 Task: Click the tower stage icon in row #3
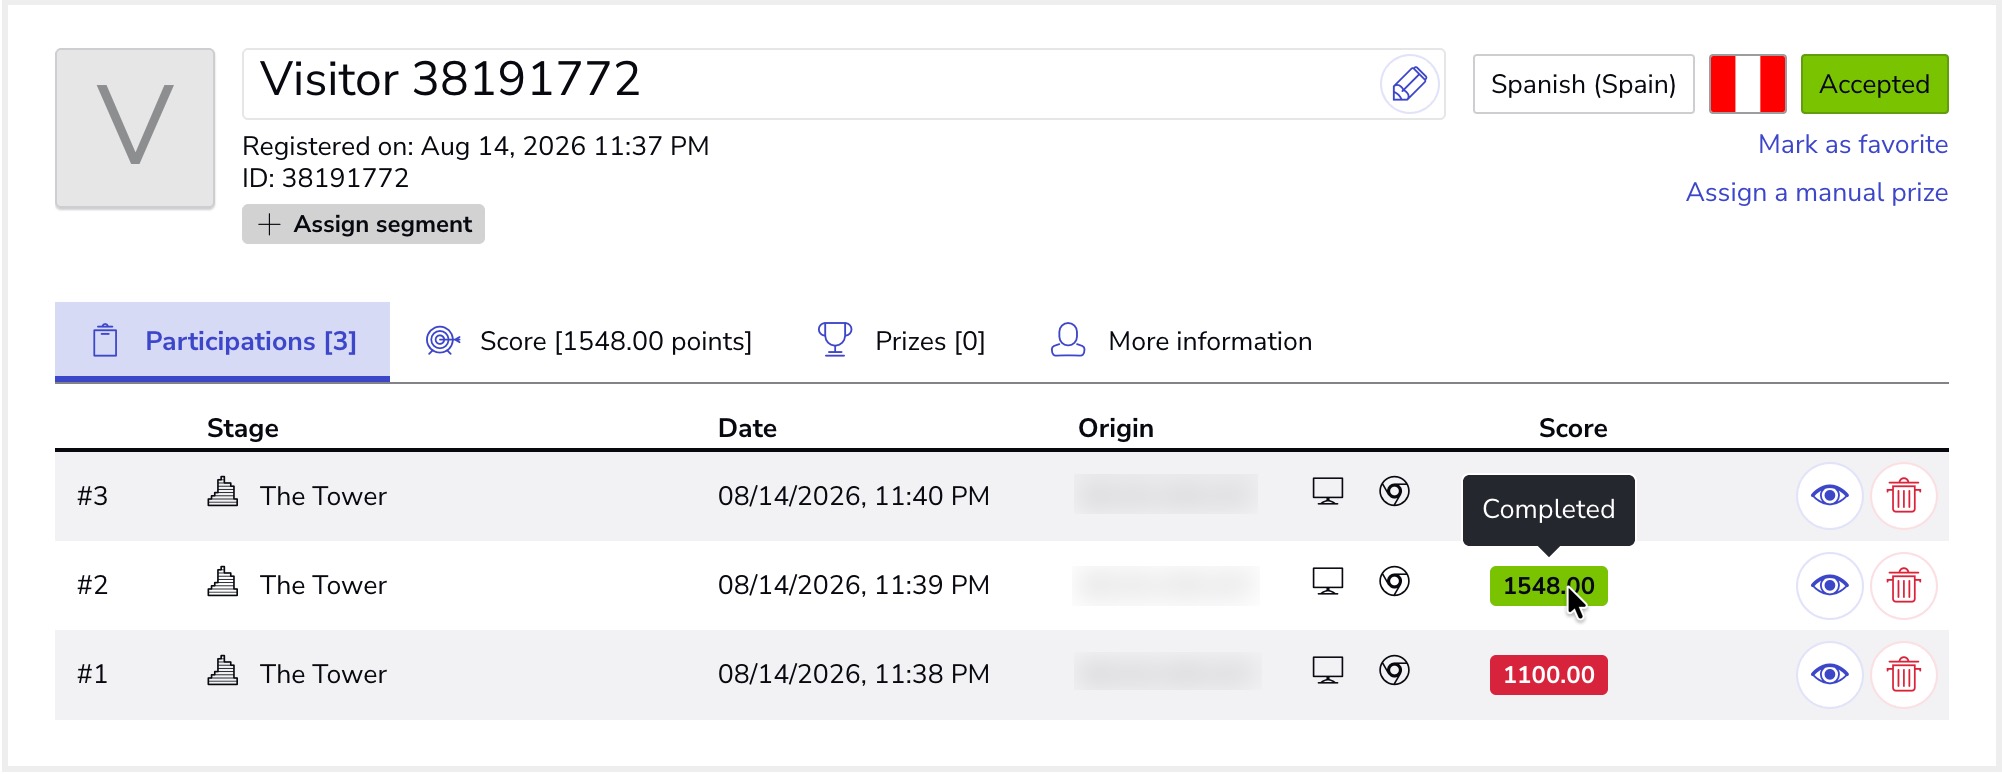(222, 492)
